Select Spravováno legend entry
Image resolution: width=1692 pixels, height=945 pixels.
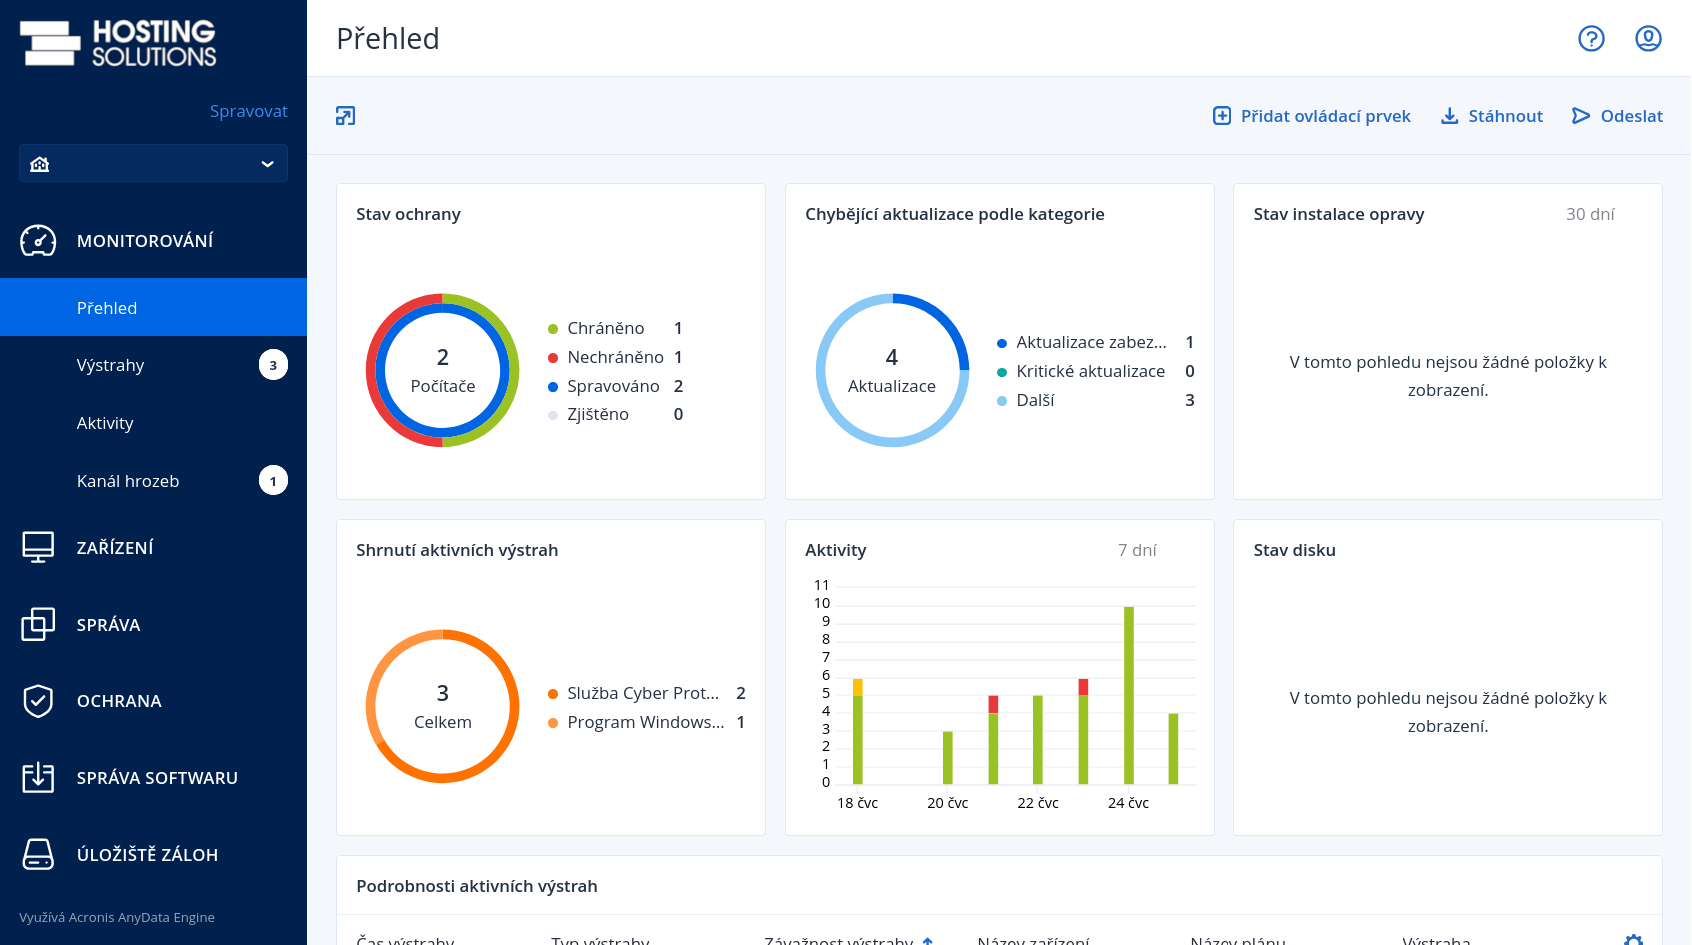pyautogui.click(x=615, y=386)
